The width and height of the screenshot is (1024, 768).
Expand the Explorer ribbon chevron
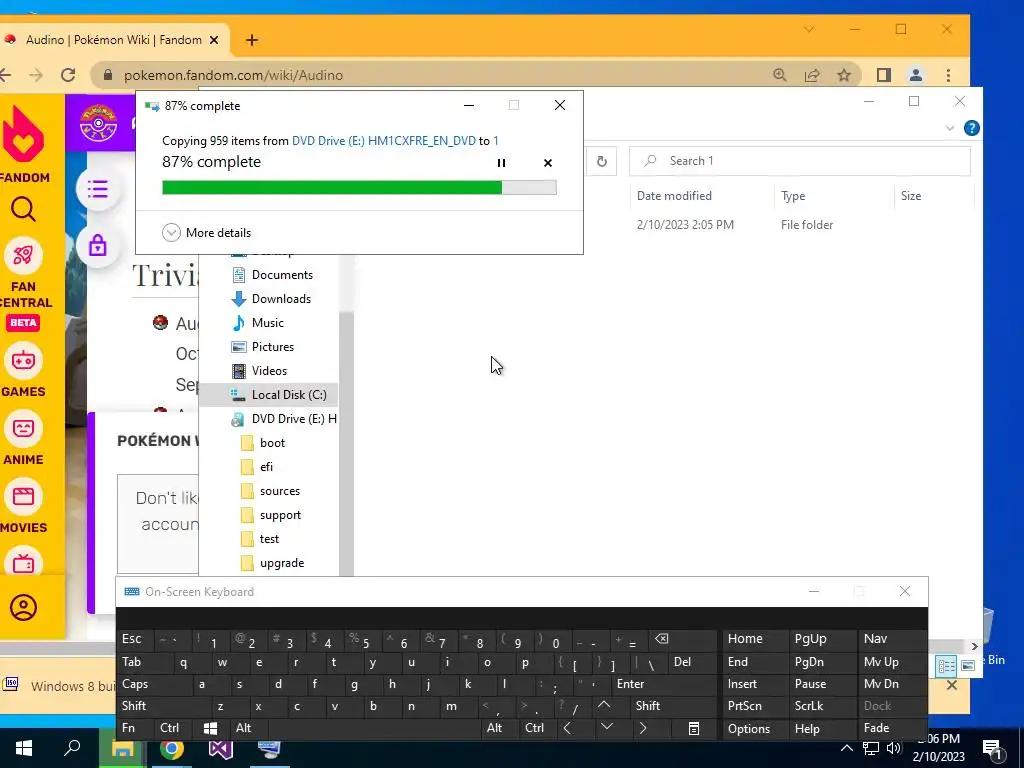(950, 128)
